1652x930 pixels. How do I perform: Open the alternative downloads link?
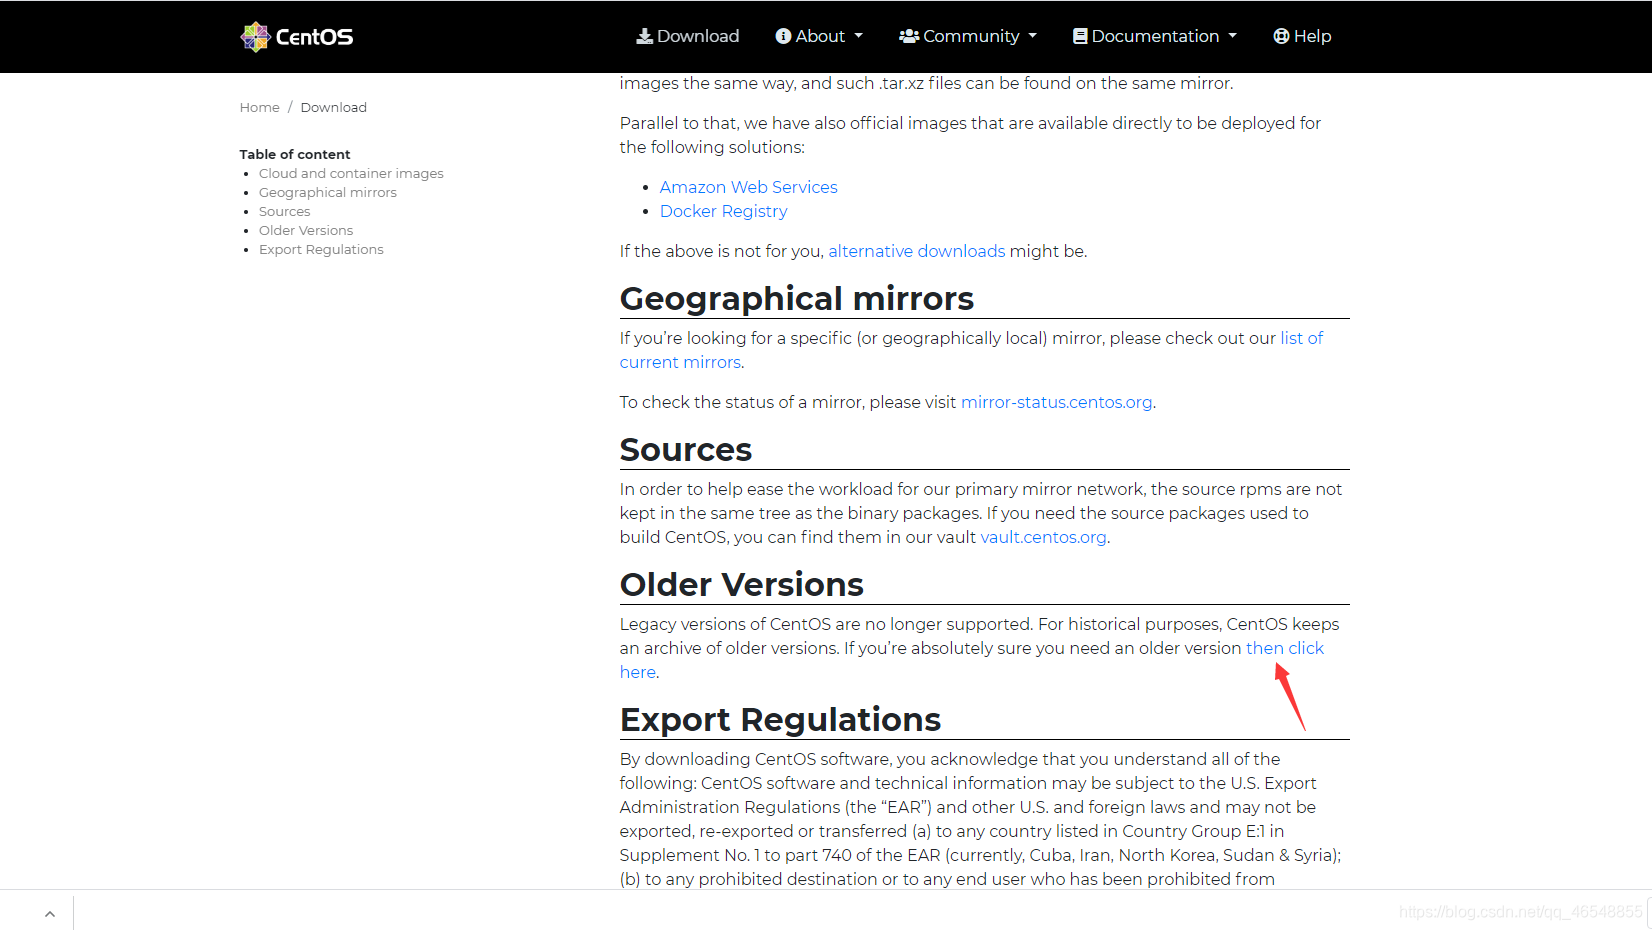[916, 251]
